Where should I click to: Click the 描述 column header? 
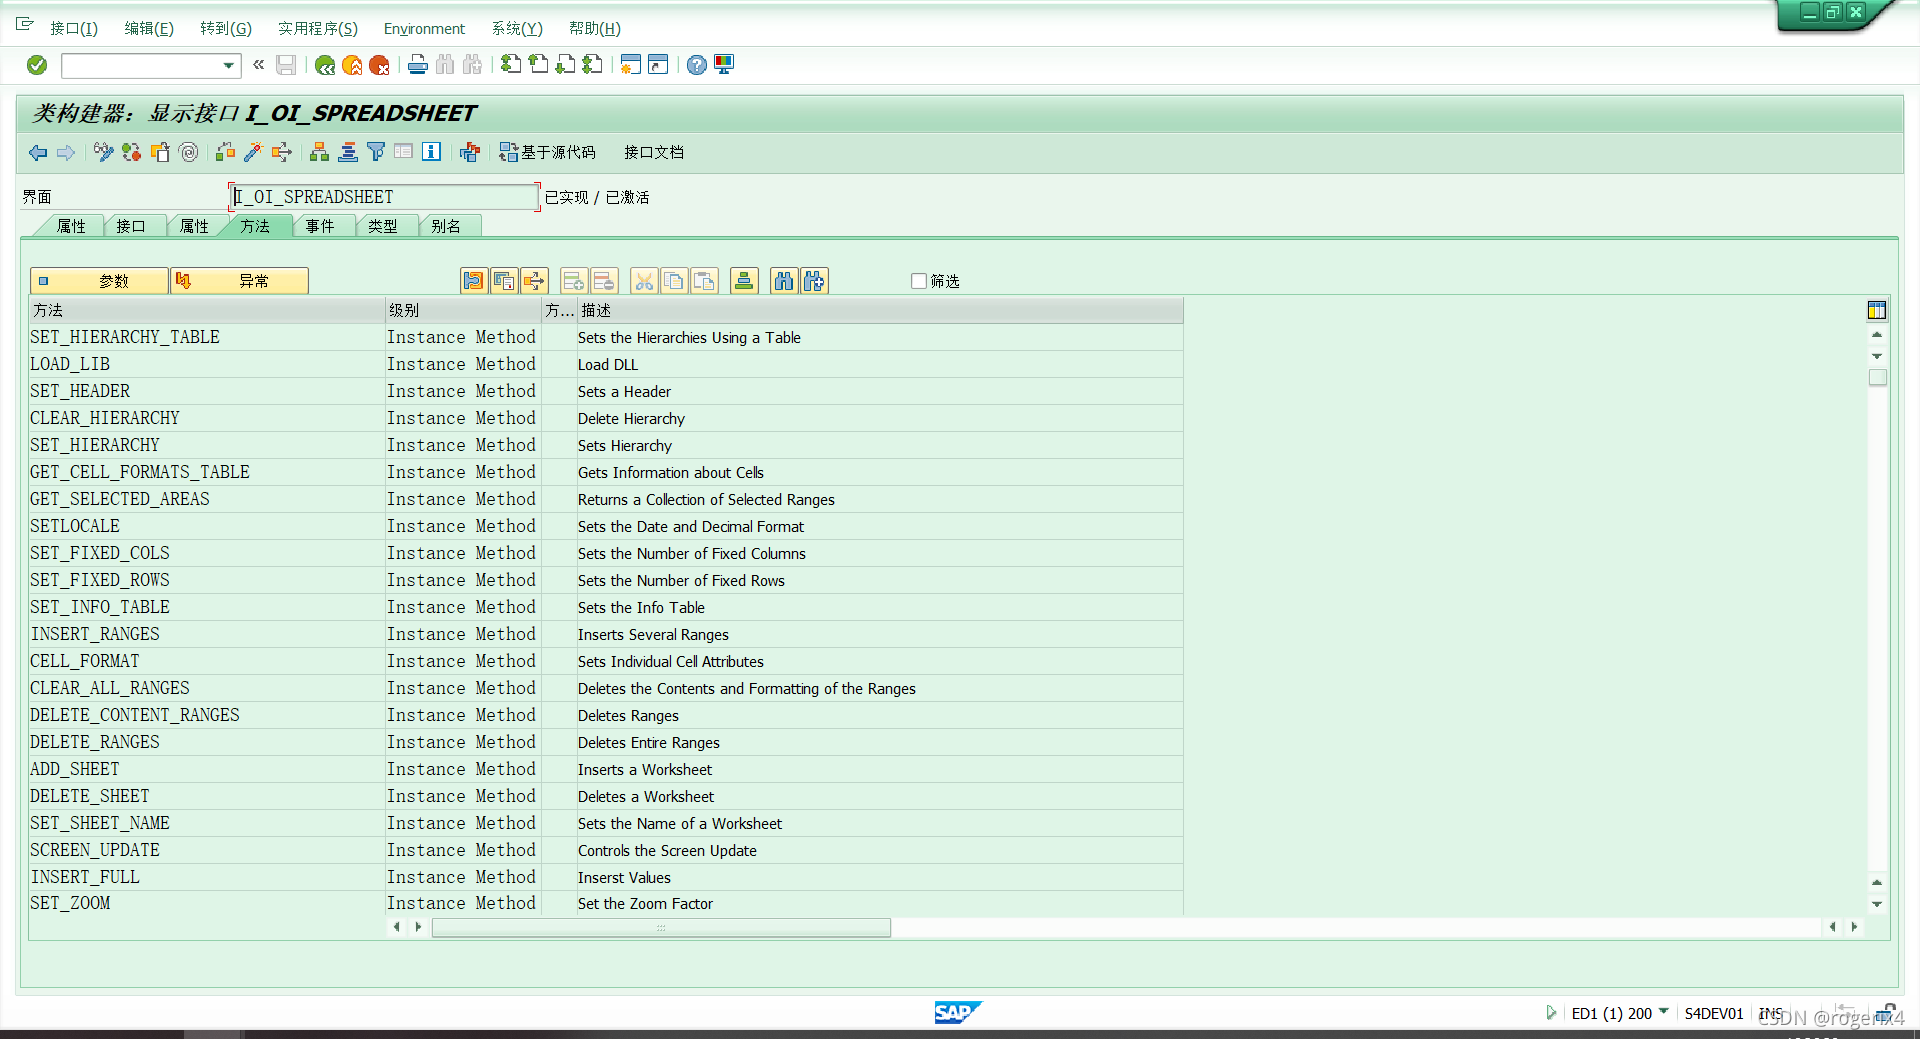point(880,310)
